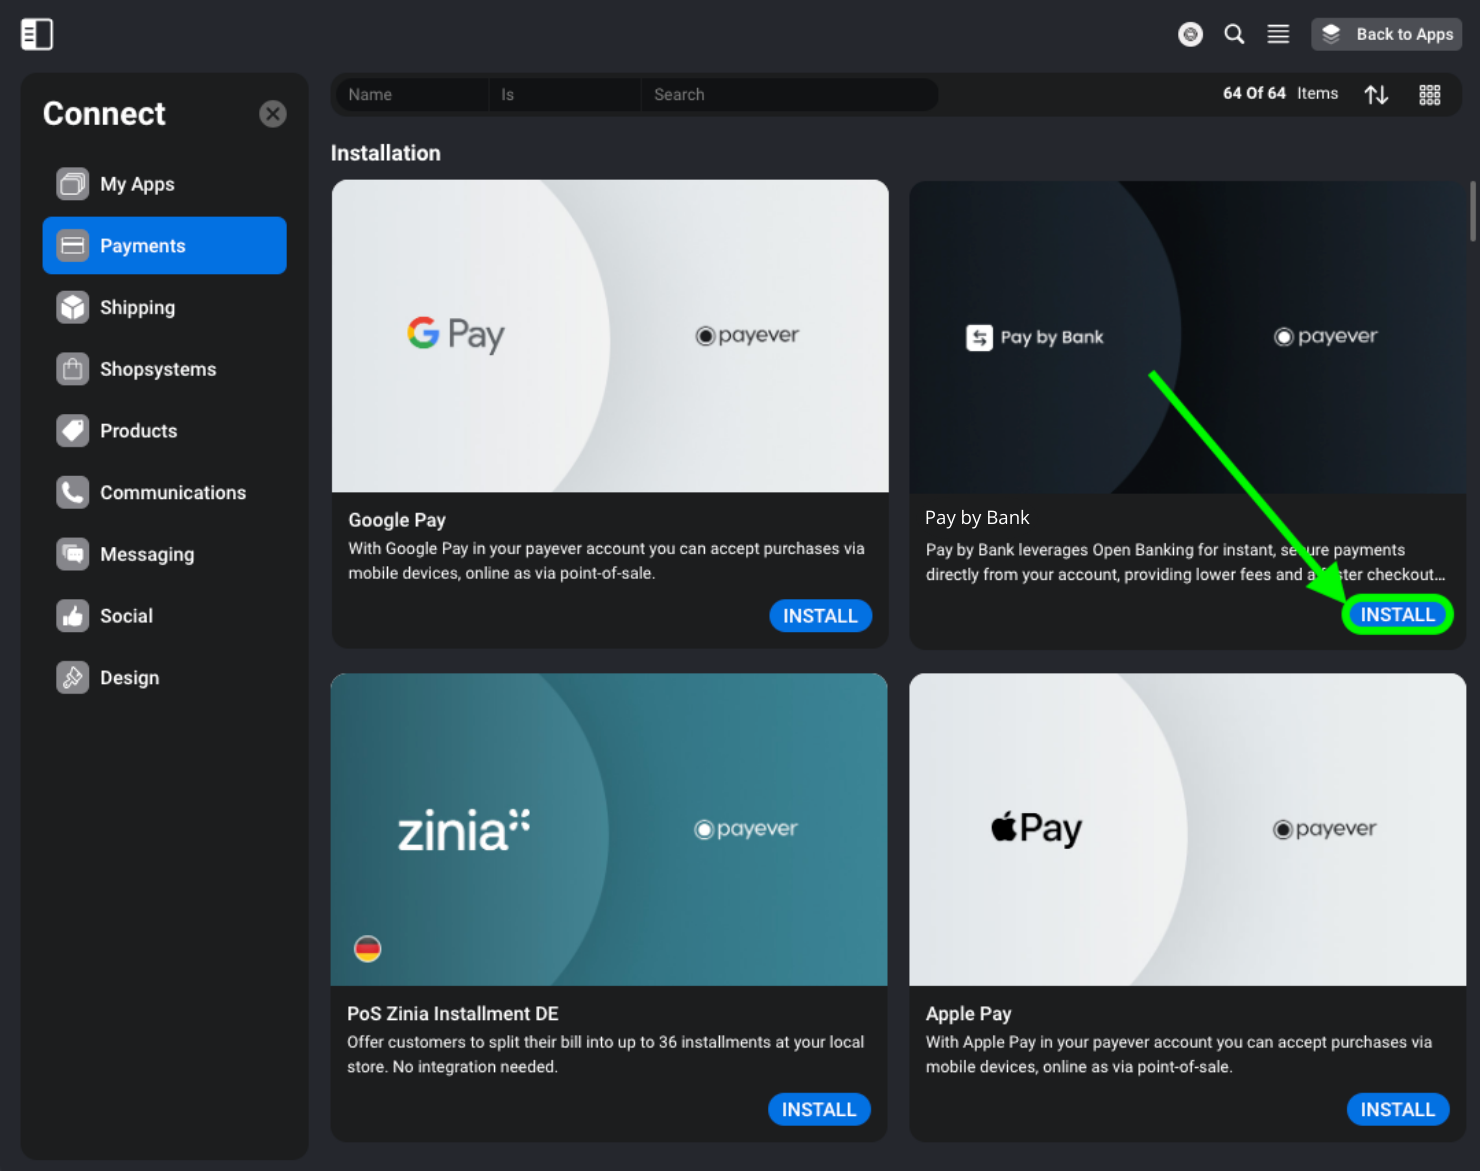Close the Connect sidebar panel
1480x1171 pixels.
pyautogui.click(x=272, y=114)
